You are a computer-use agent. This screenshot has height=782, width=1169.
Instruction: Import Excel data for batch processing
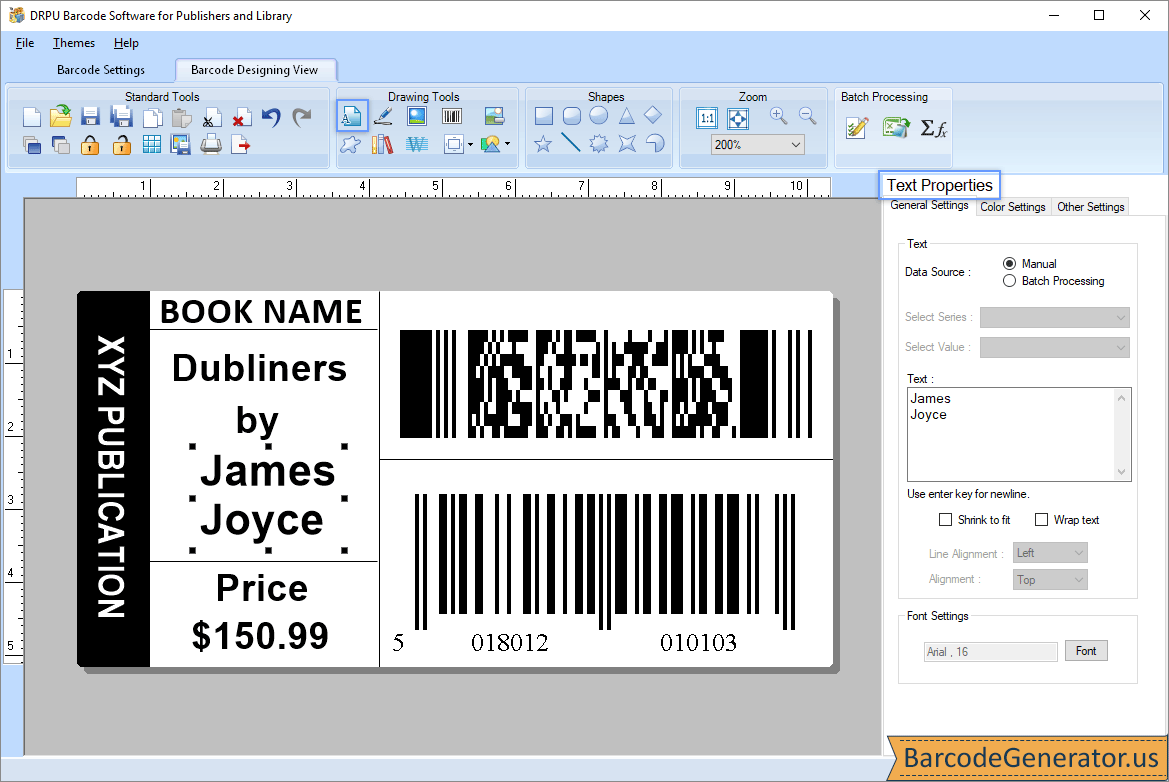coord(895,128)
